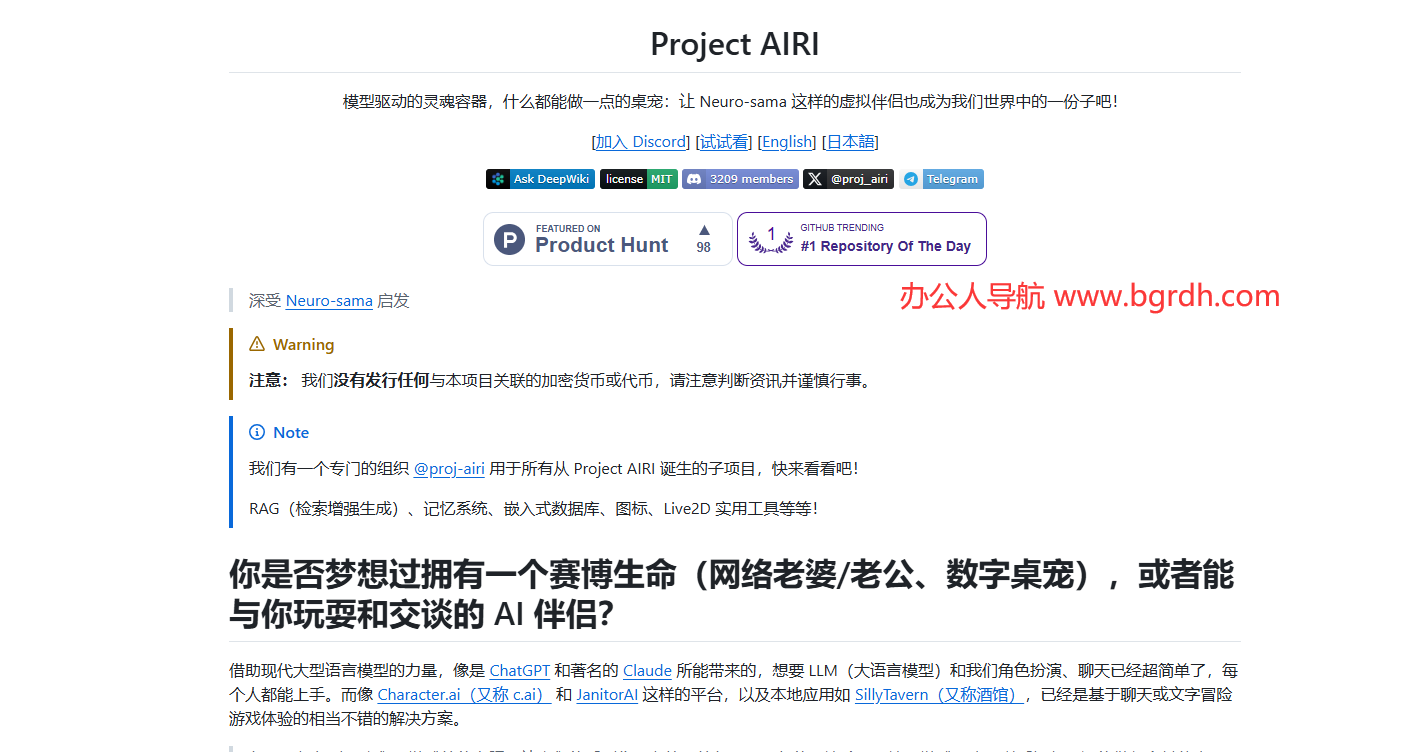Click the Product Hunt featured badge
The image size is (1427, 752).
coord(590,238)
